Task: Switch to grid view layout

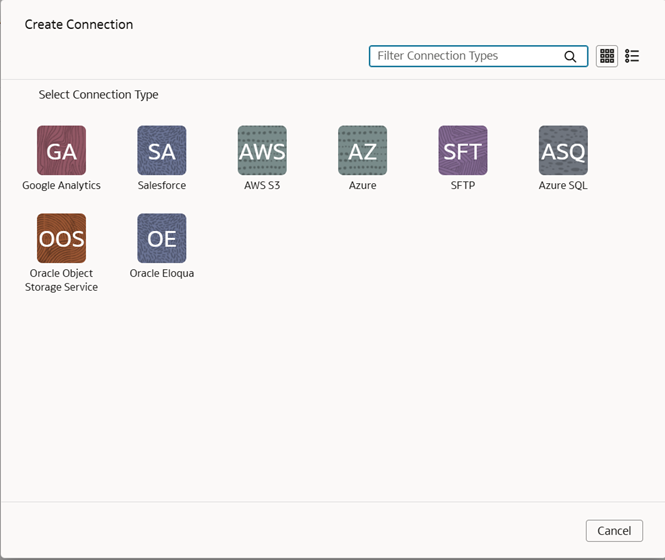Action: coord(607,56)
